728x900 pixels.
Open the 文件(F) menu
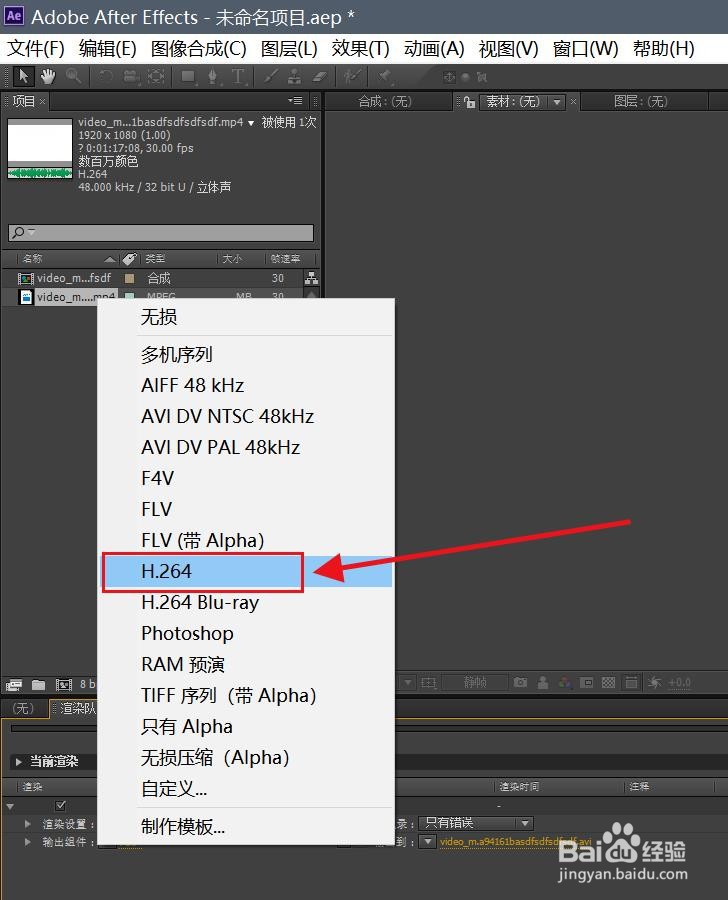pyautogui.click(x=36, y=49)
